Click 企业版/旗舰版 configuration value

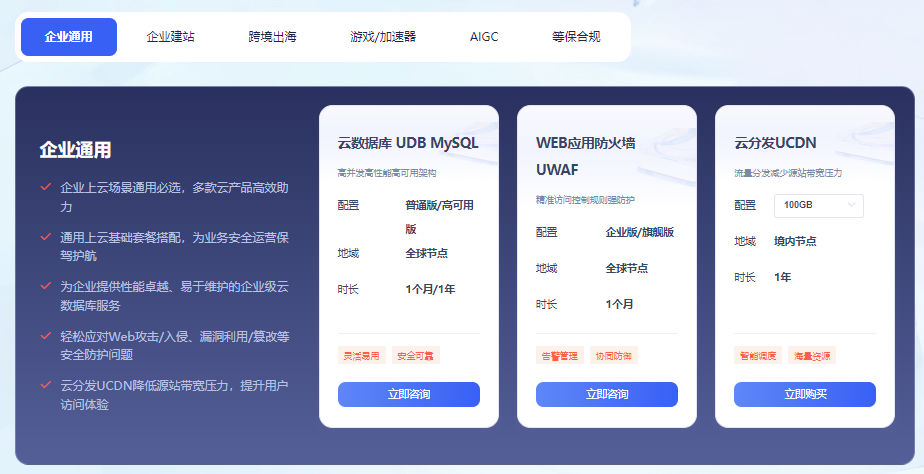click(639, 232)
